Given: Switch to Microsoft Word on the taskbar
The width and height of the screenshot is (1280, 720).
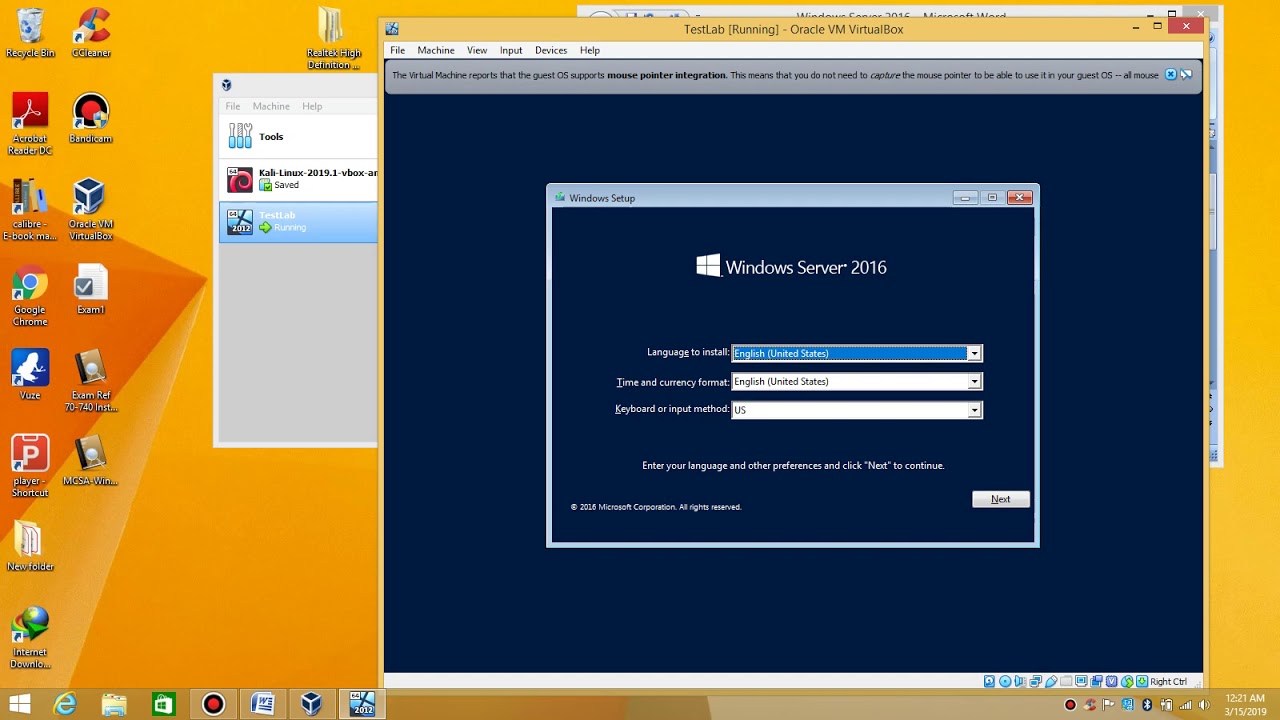Looking at the screenshot, I should 262,704.
